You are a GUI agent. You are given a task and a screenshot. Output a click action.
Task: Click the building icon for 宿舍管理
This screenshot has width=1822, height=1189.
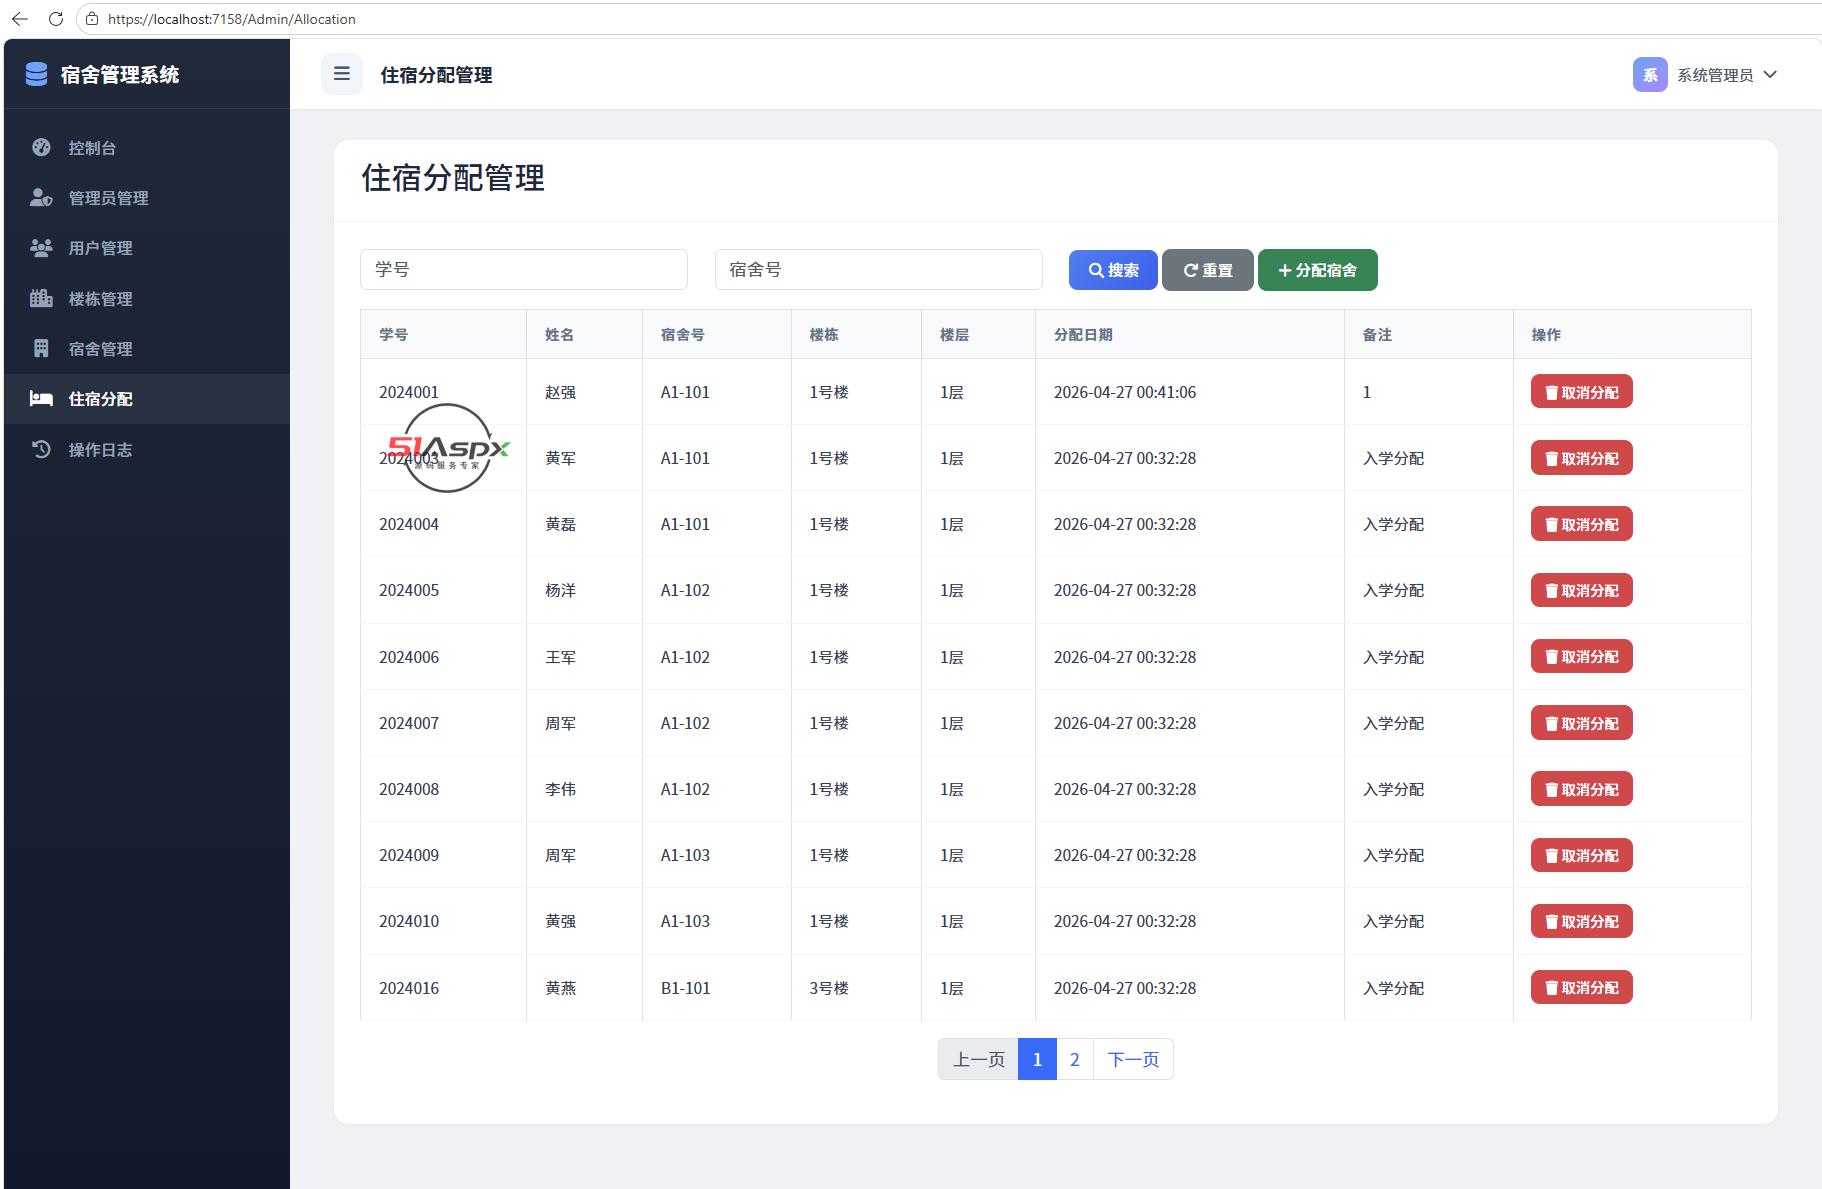click(41, 348)
